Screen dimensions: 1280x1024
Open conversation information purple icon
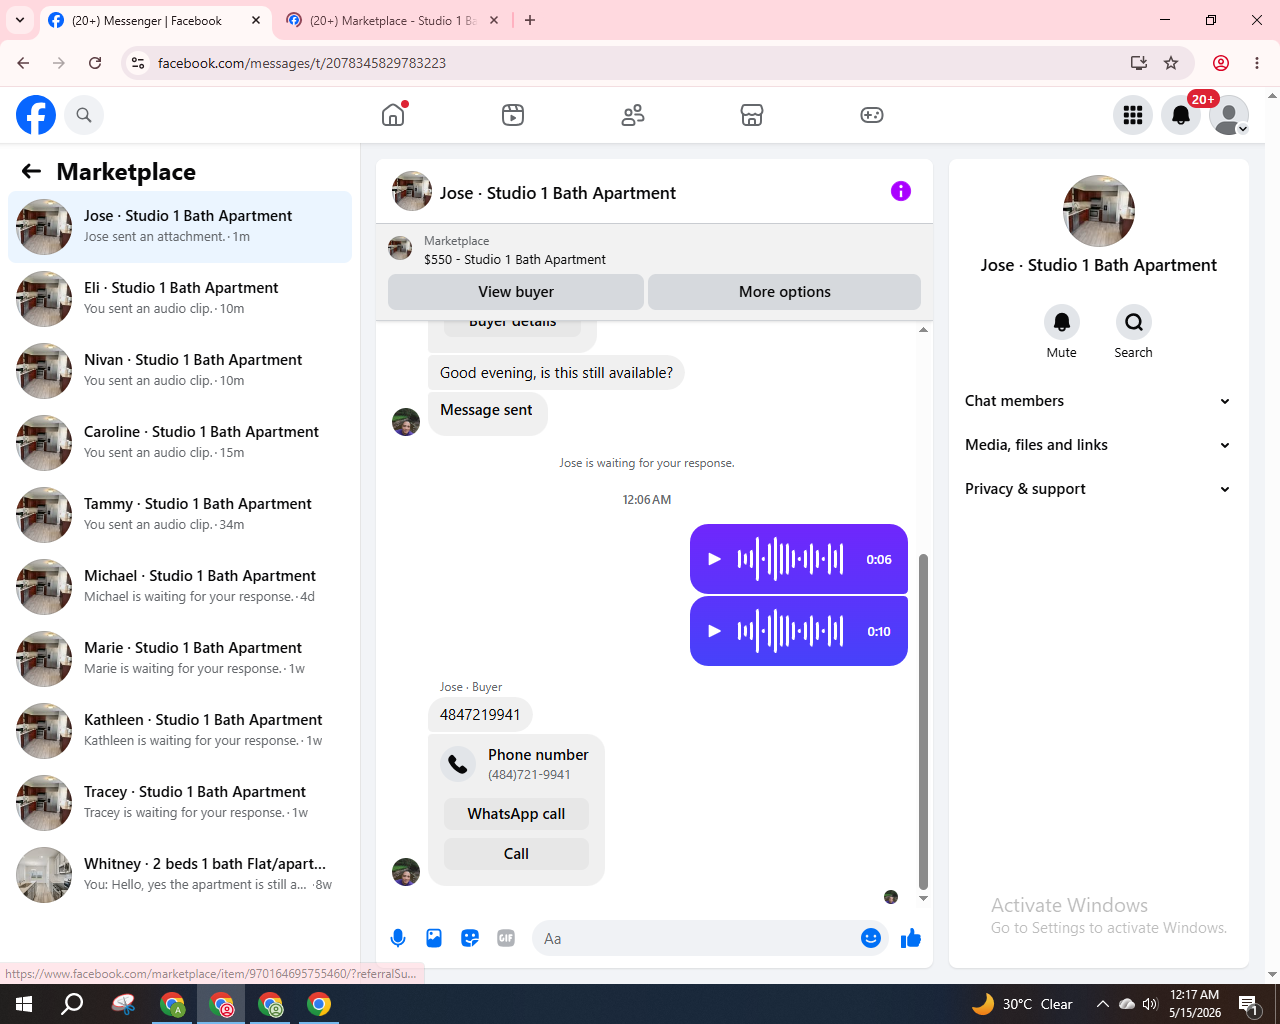[x=901, y=191]
